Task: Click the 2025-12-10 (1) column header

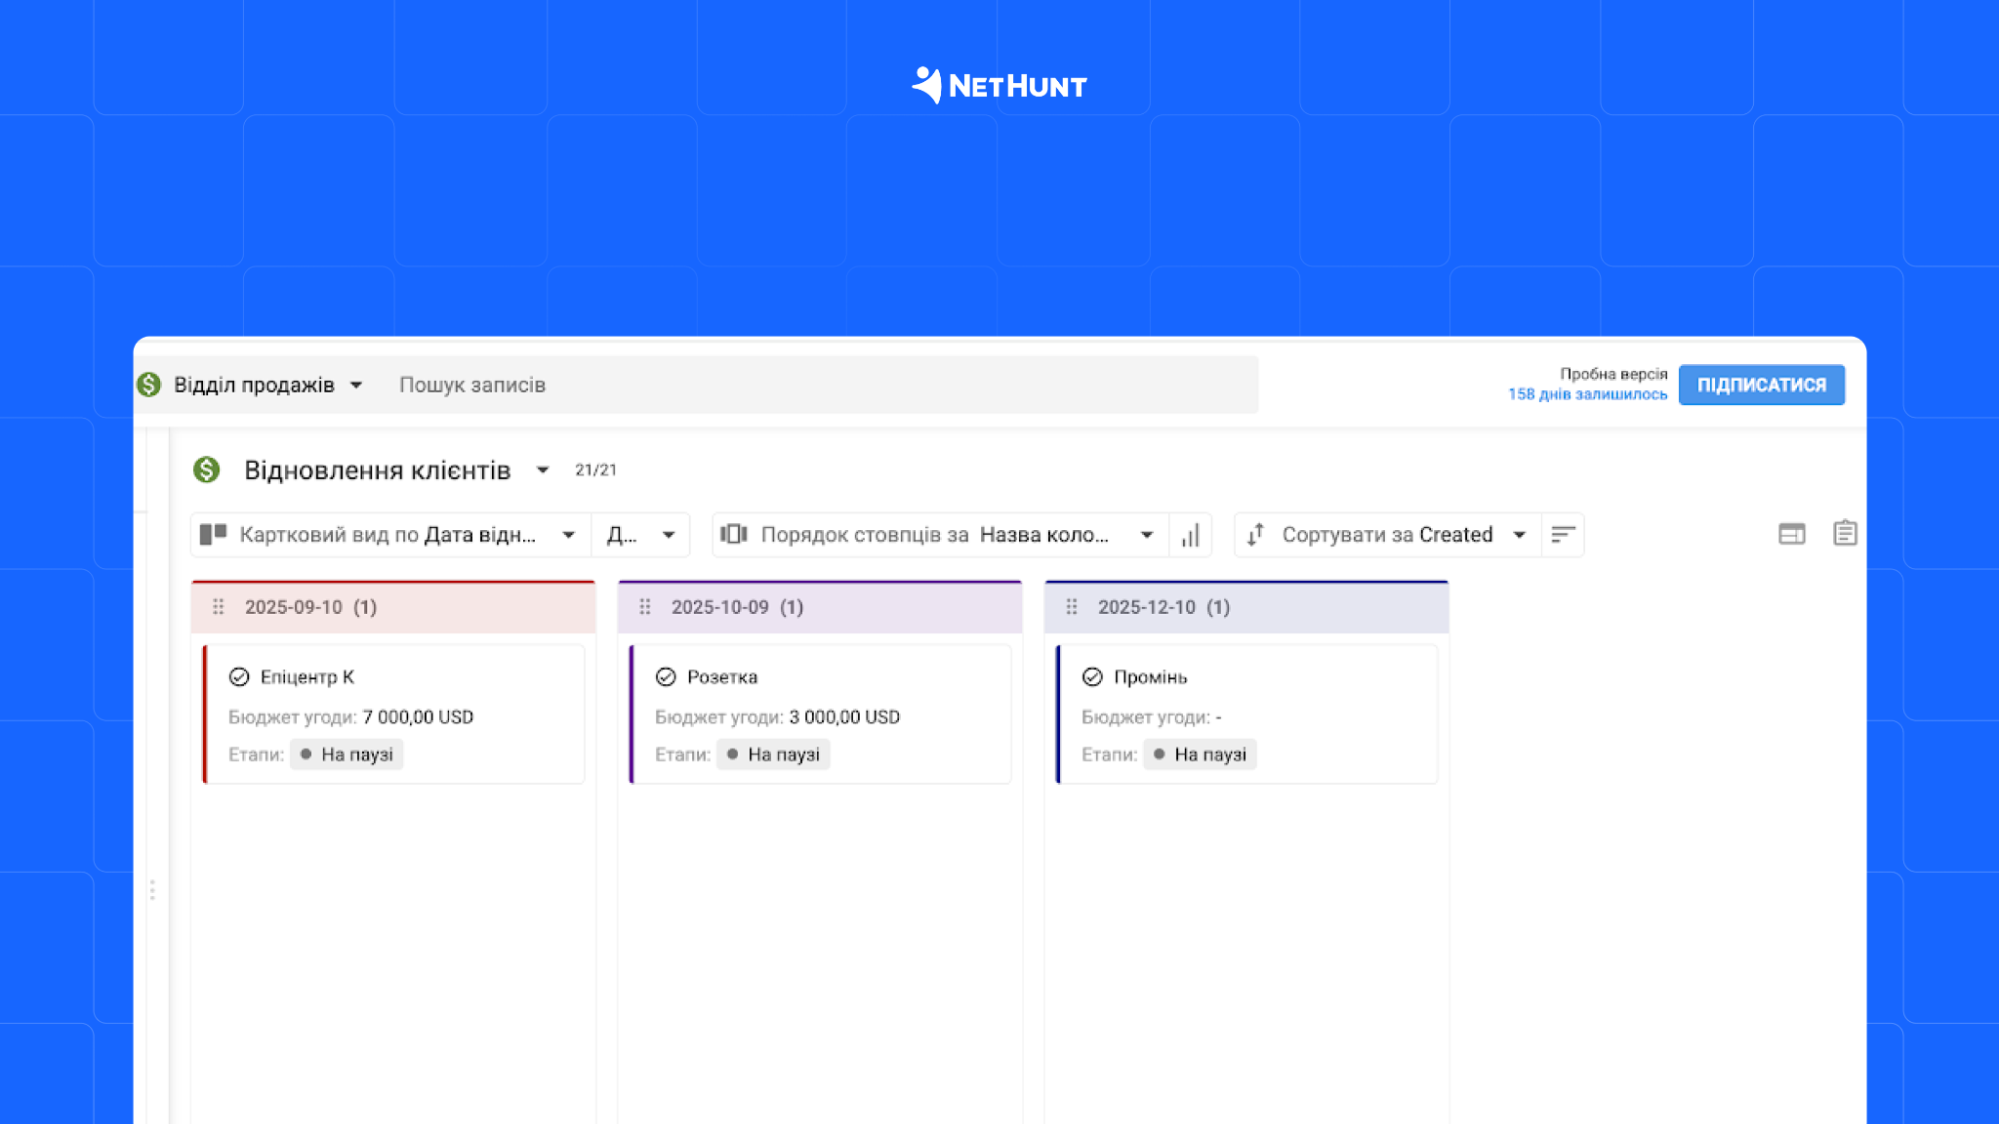Action: point(1246,607)
